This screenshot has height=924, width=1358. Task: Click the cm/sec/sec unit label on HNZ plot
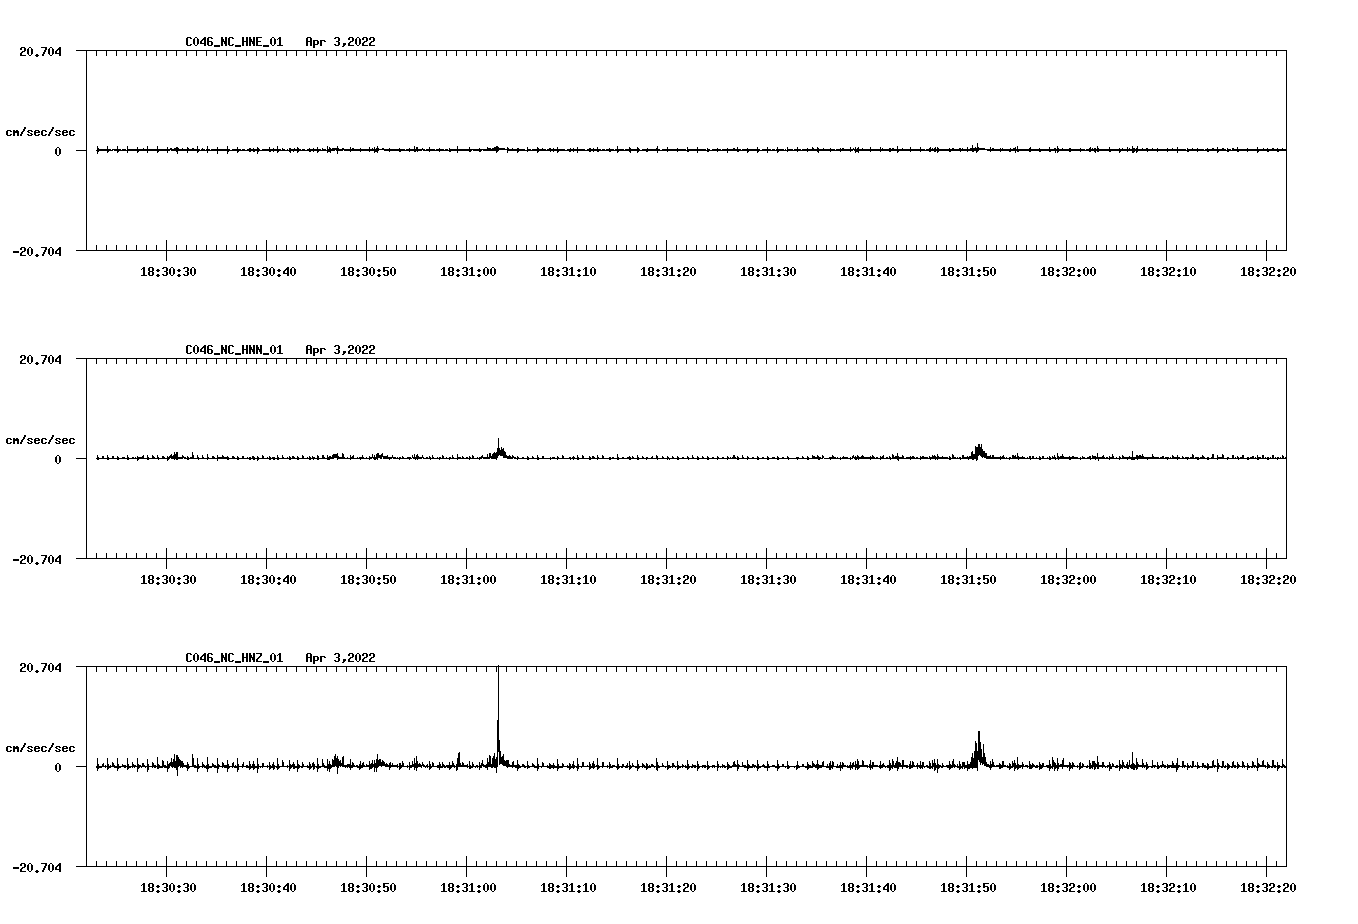pyautogui.click(x=40, y=748)
